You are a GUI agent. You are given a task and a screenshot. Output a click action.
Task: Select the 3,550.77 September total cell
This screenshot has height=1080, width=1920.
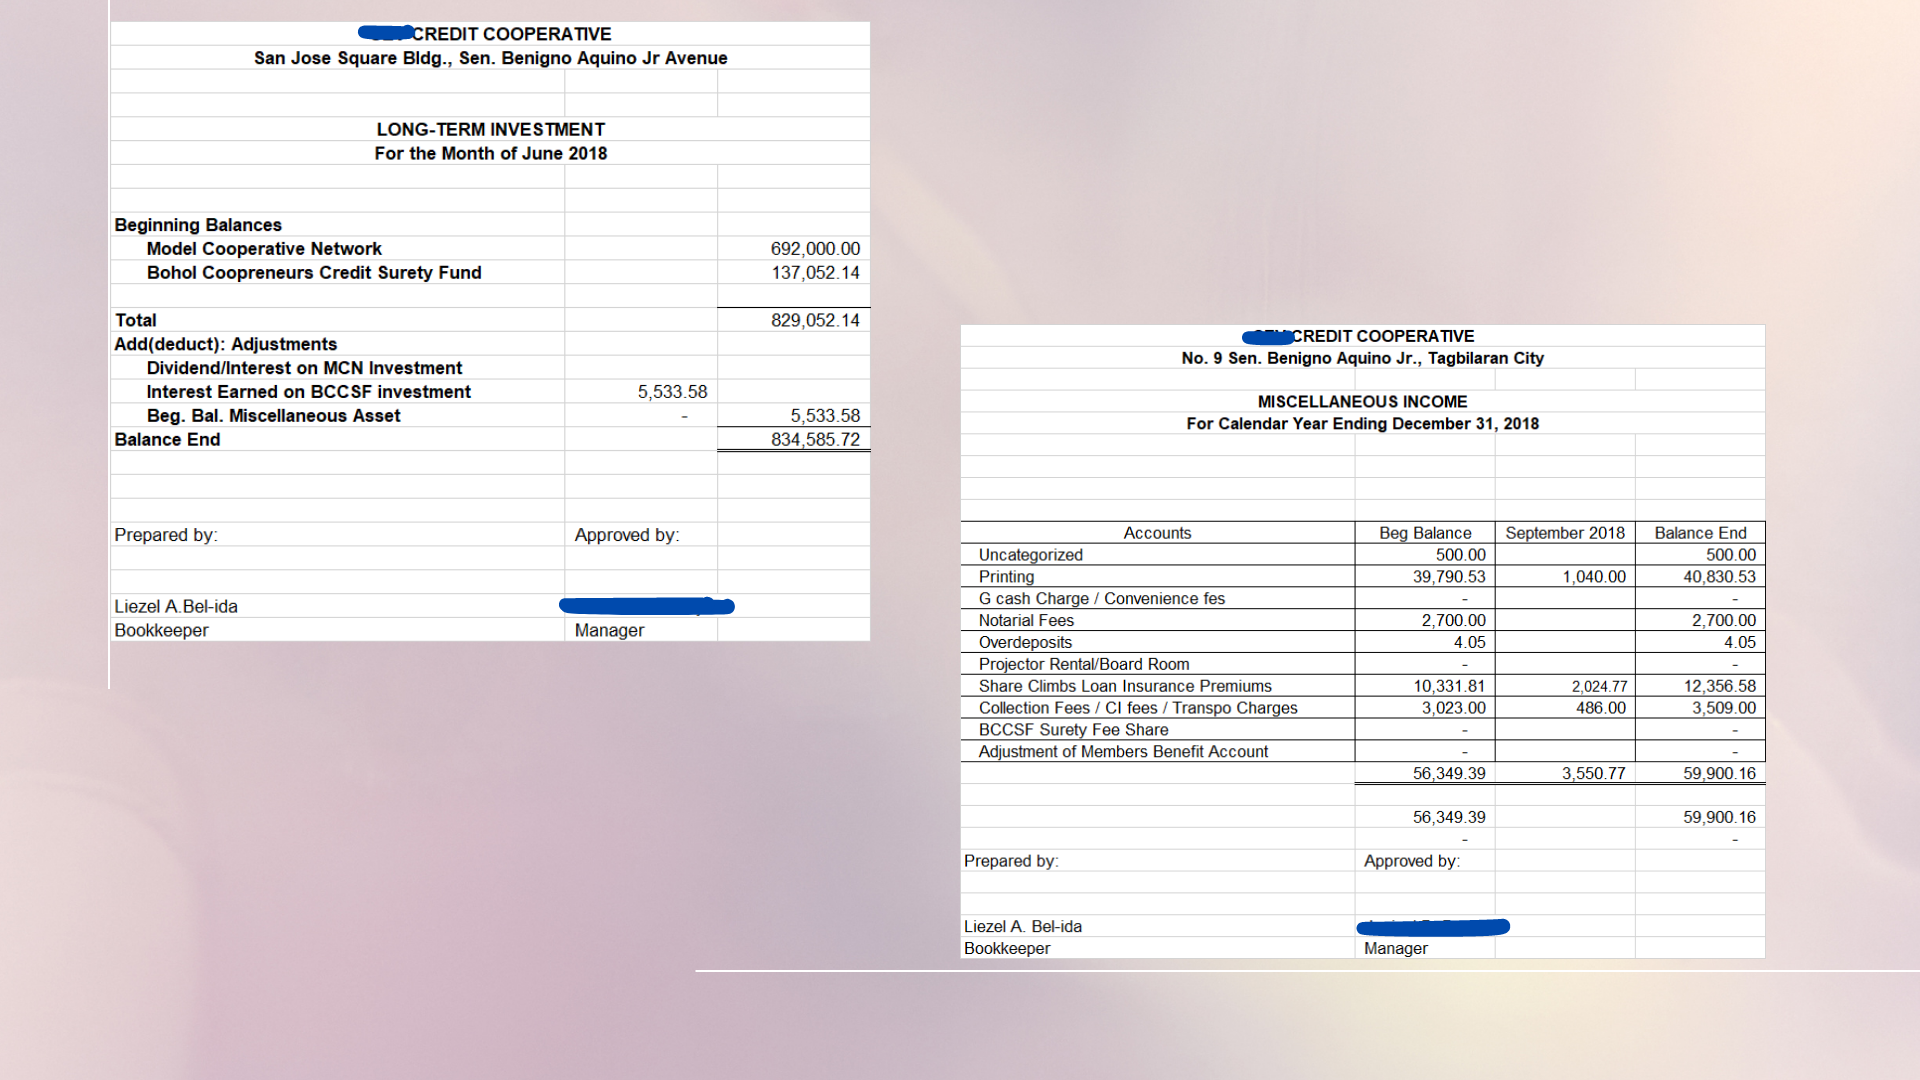(1593, 774)
